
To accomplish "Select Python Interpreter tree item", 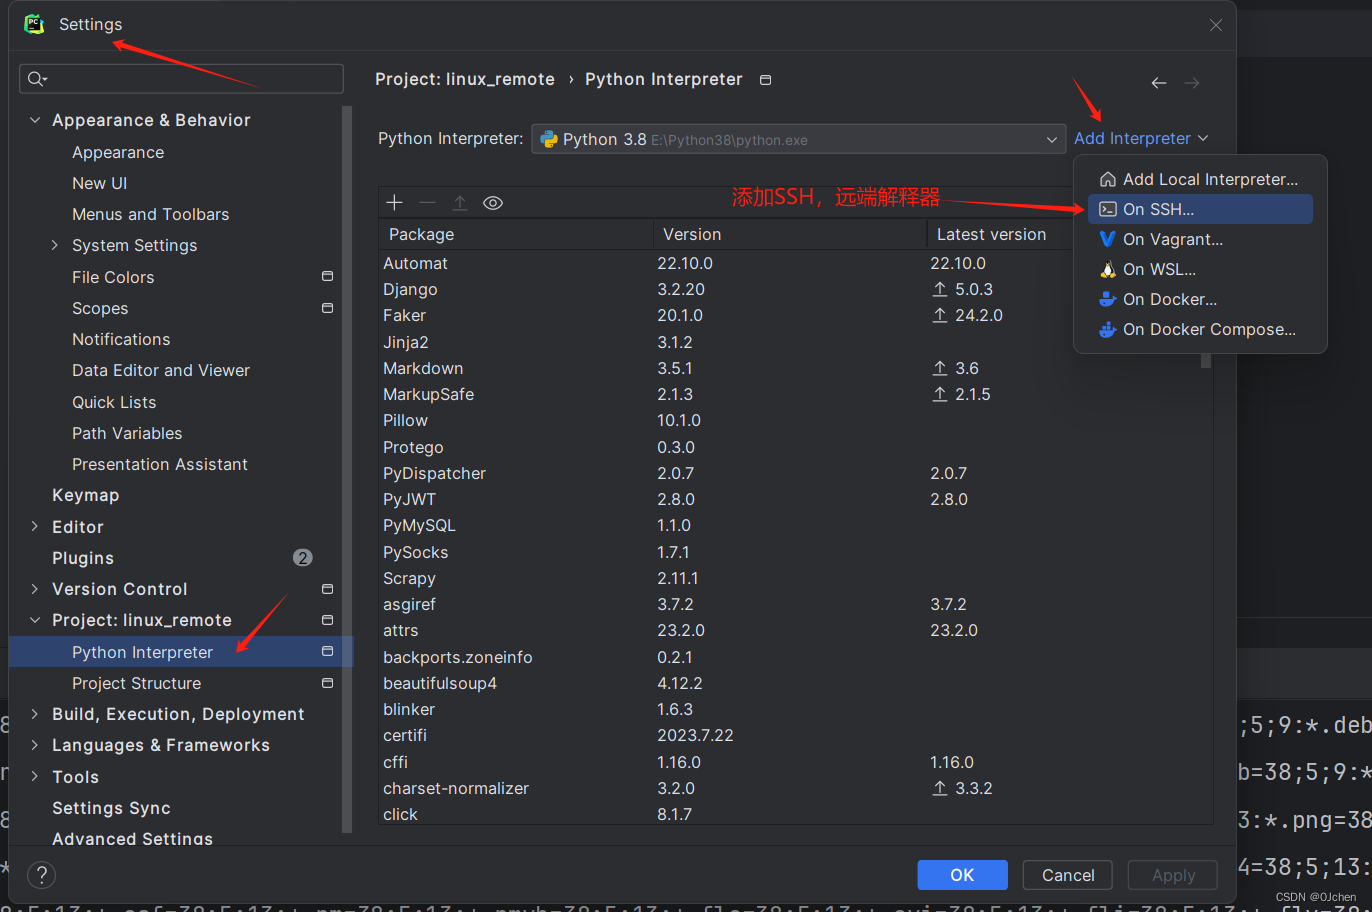I will click(180, 652).
